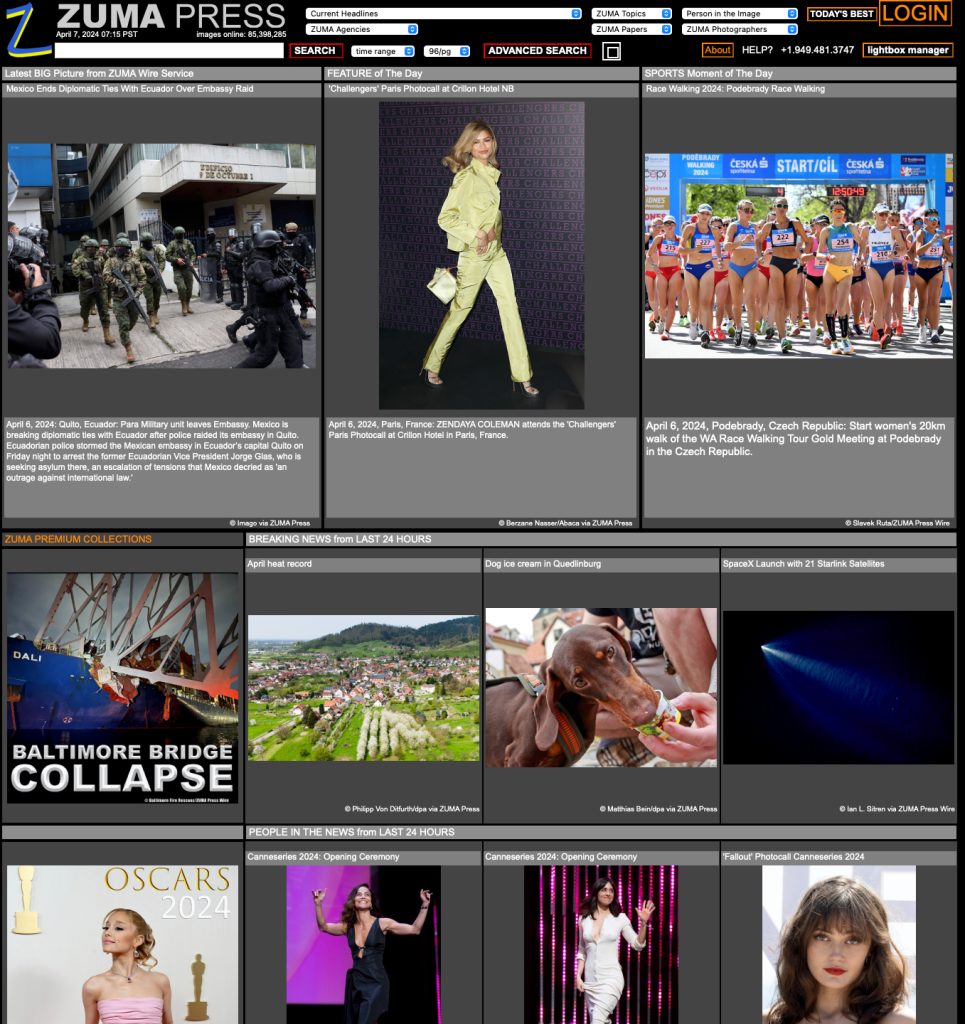This screenshot has width=965, height=1024.
Task: Open the Dog ice cream in Quedlinburg photo
Action: point(601,687)
